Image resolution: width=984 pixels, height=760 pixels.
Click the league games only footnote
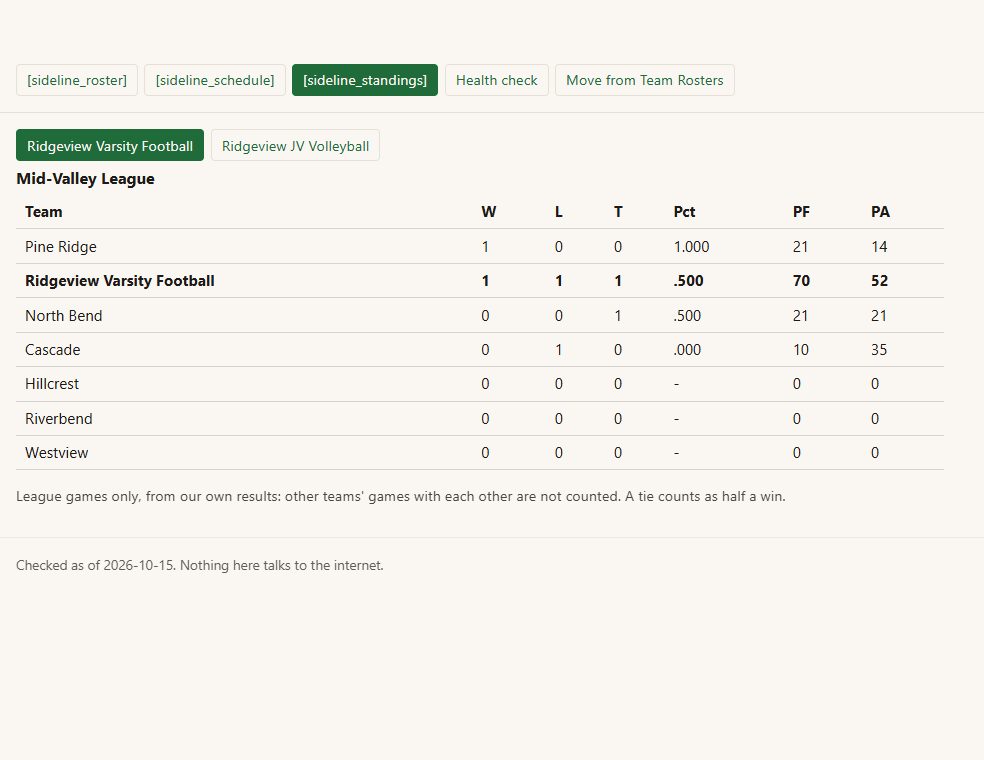[400, 496]
